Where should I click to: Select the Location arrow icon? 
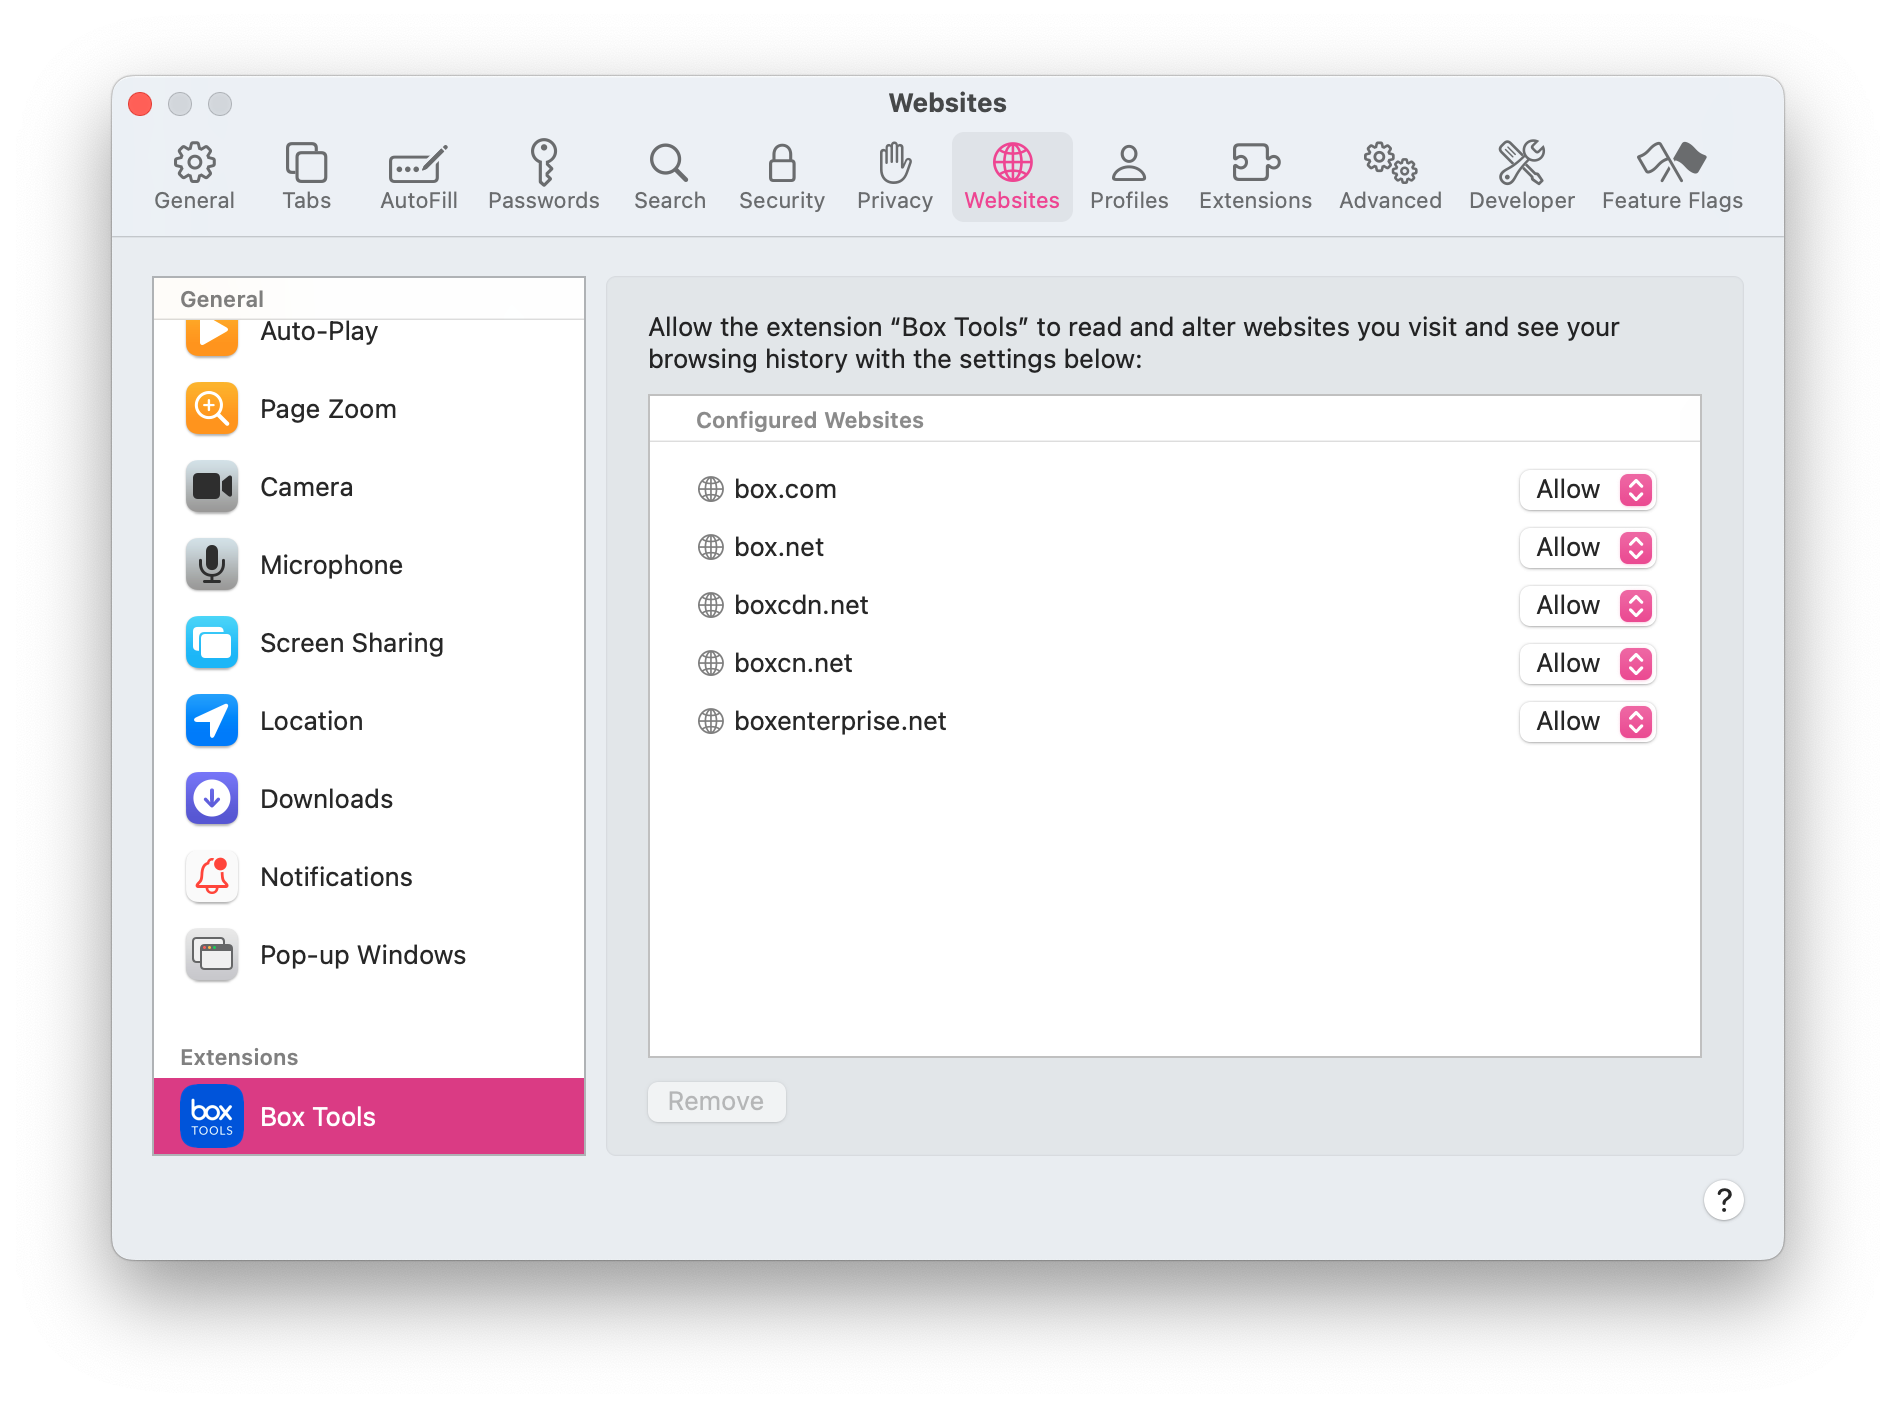[x=212, y=721]
